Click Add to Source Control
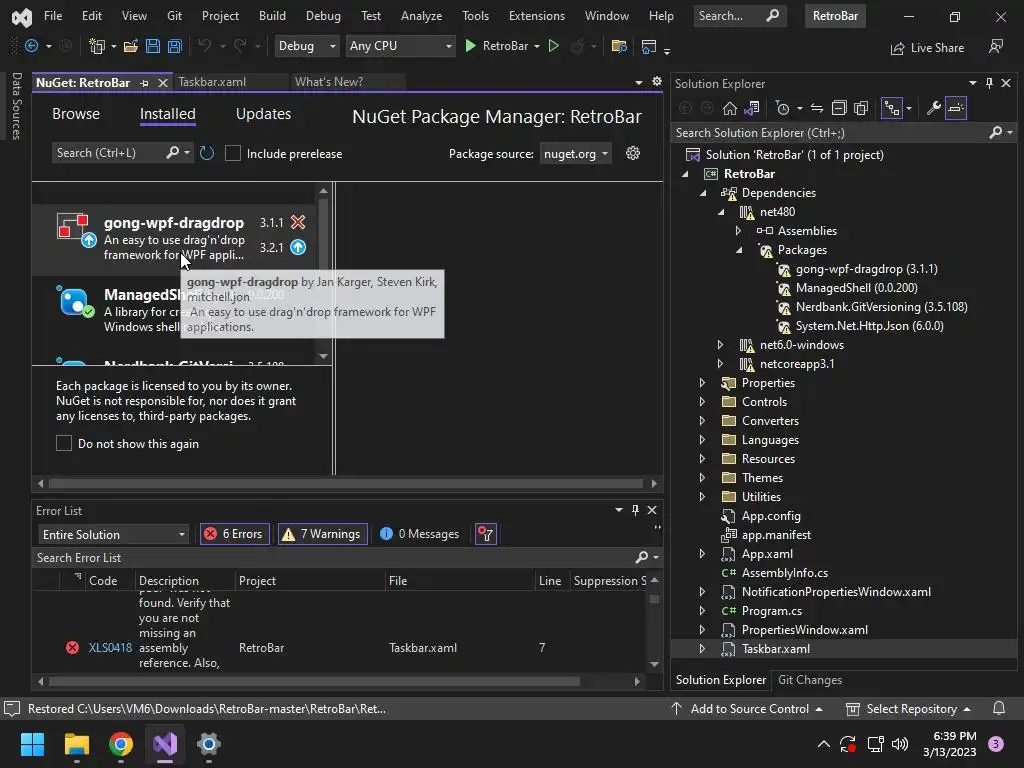 pyautogui.click(x=748, y=709)
